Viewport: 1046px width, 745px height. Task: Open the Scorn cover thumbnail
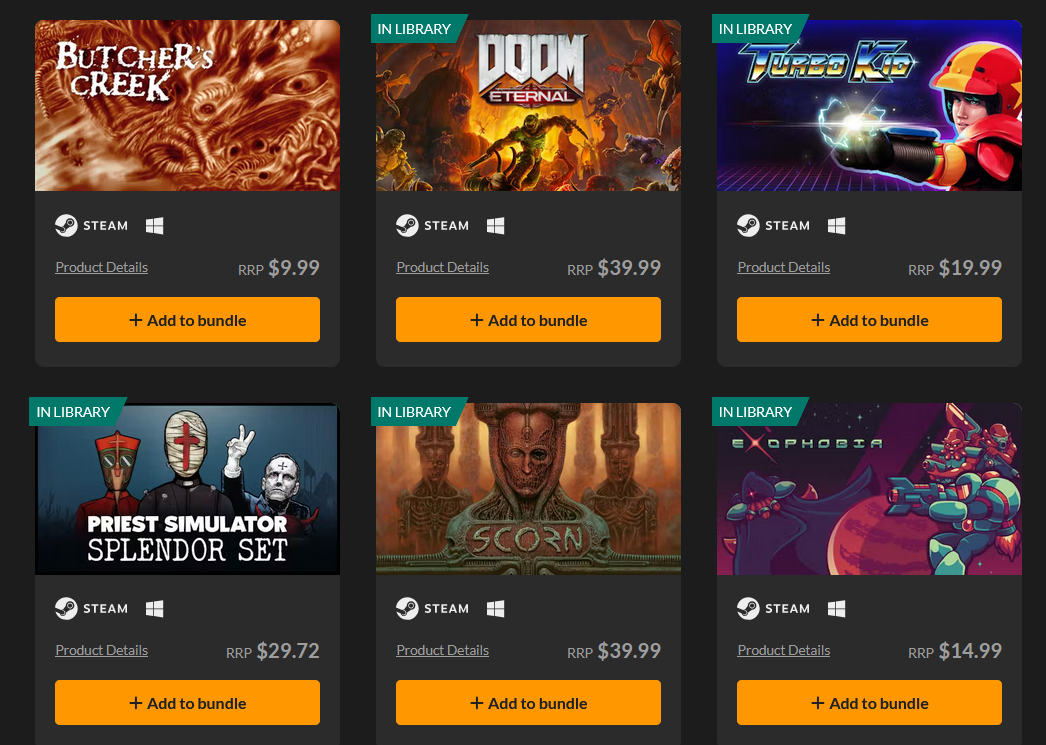[x=528, y=489]
